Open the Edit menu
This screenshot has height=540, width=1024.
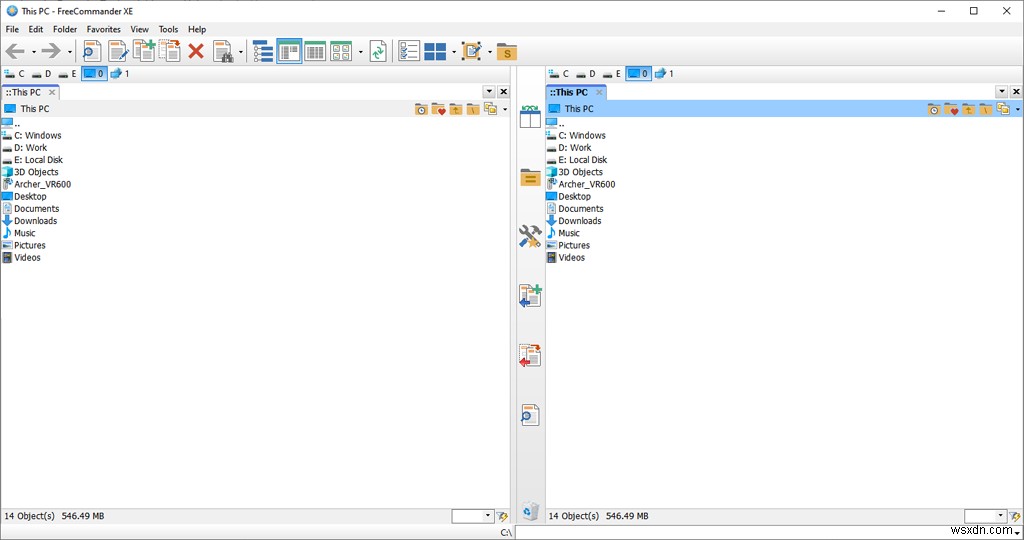tap(36, 29)
